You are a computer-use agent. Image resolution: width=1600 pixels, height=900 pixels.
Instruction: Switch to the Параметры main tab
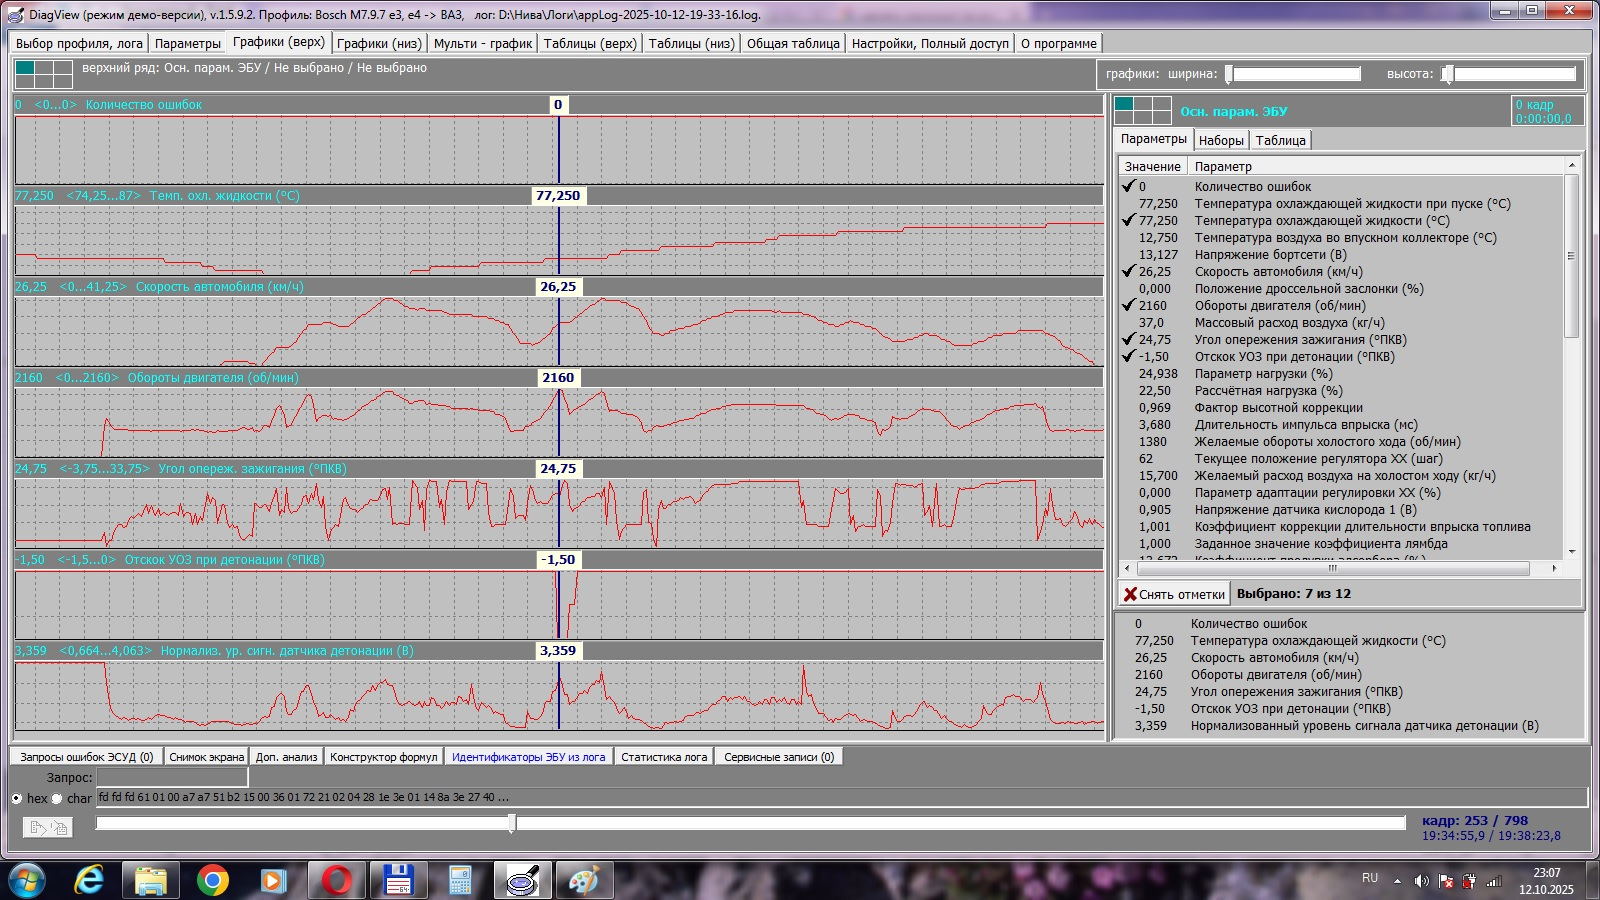188,43
